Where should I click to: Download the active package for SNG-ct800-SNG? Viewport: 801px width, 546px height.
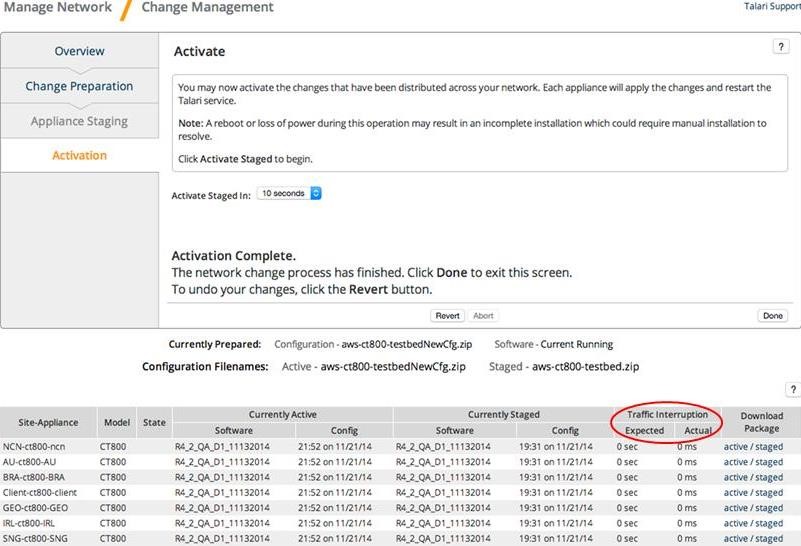click(736, 538)
